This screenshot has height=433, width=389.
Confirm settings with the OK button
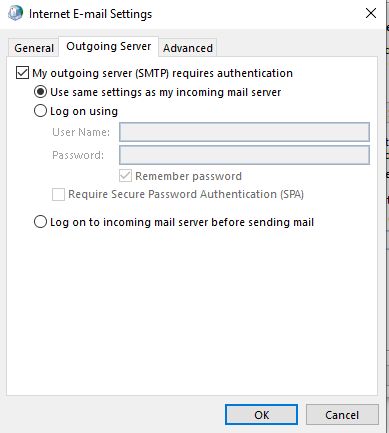261,415
